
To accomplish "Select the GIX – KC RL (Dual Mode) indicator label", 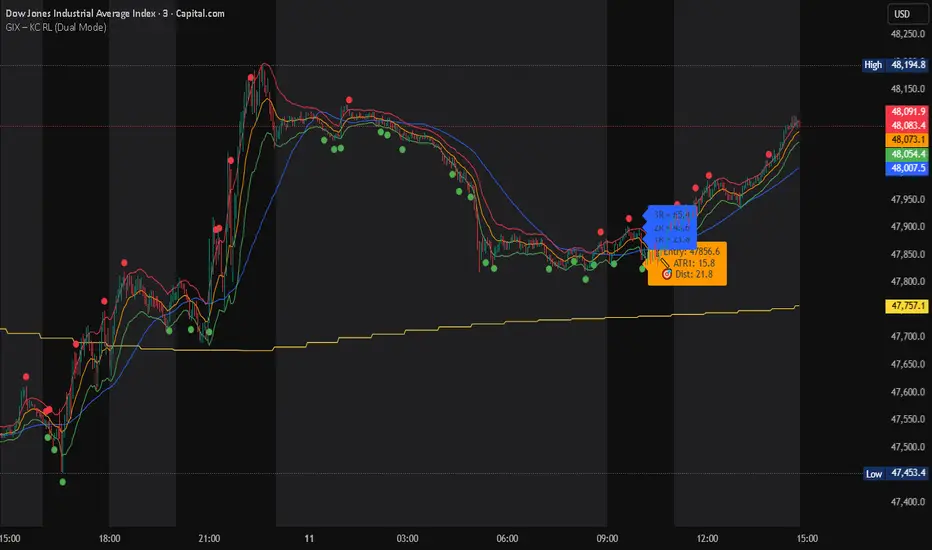I will pyautogui.click(x=56, y=27).
